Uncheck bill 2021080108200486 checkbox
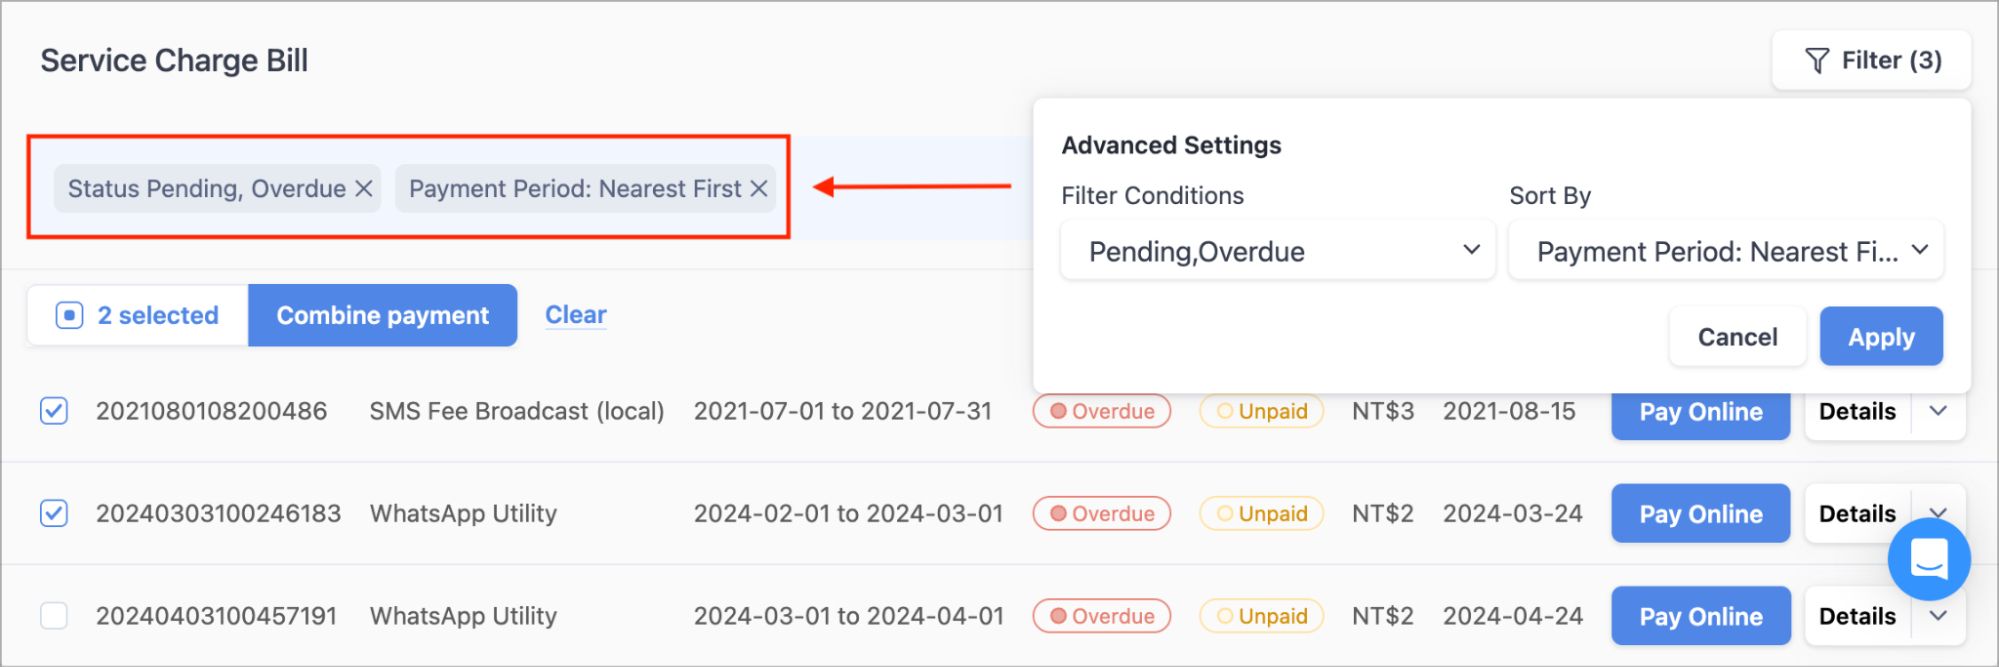The image size is (1999, 667). coord(54,411)
